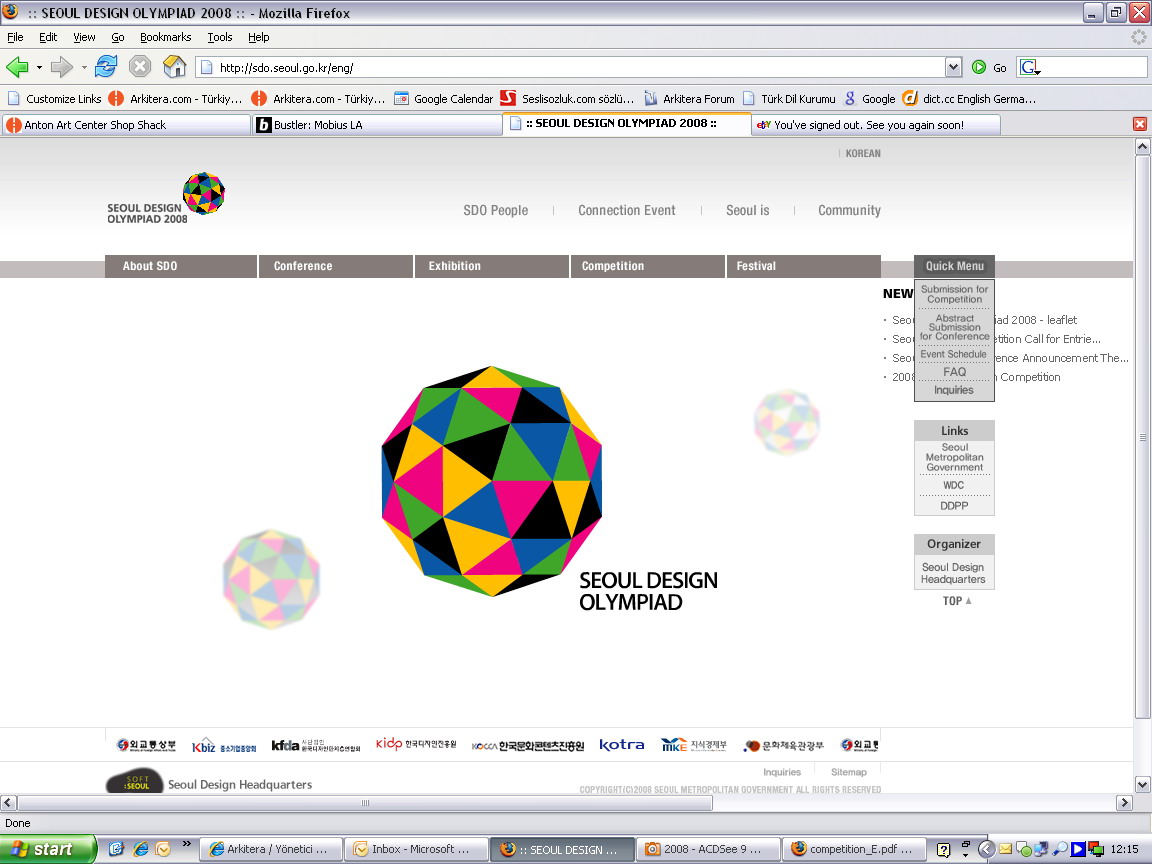Open the Competition navigation item
Image resolution: width=1152 pixels, height=864 pixels.
click(x=647, y=266)
